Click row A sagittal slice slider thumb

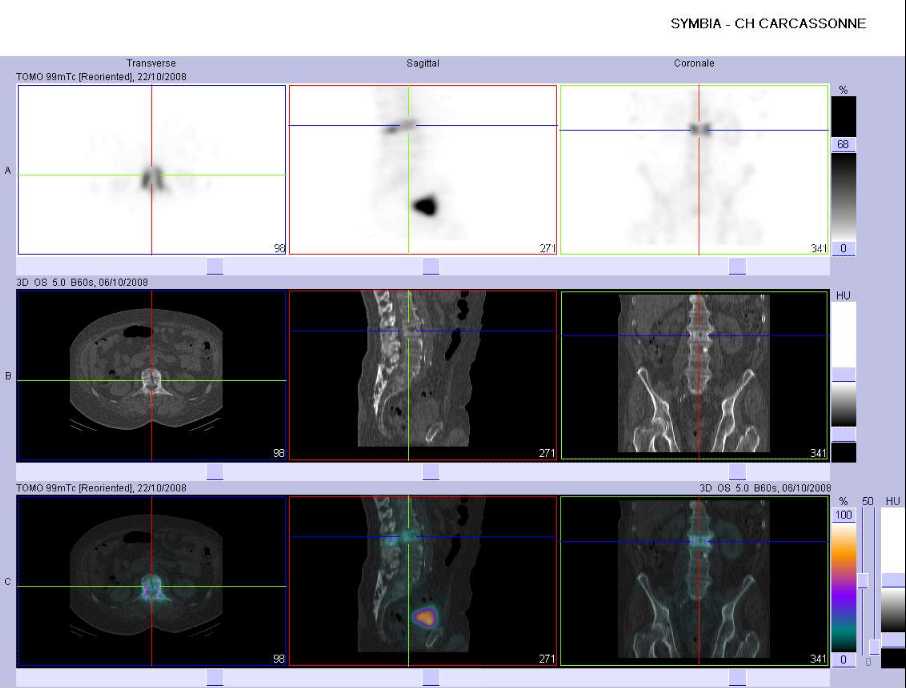430,266
